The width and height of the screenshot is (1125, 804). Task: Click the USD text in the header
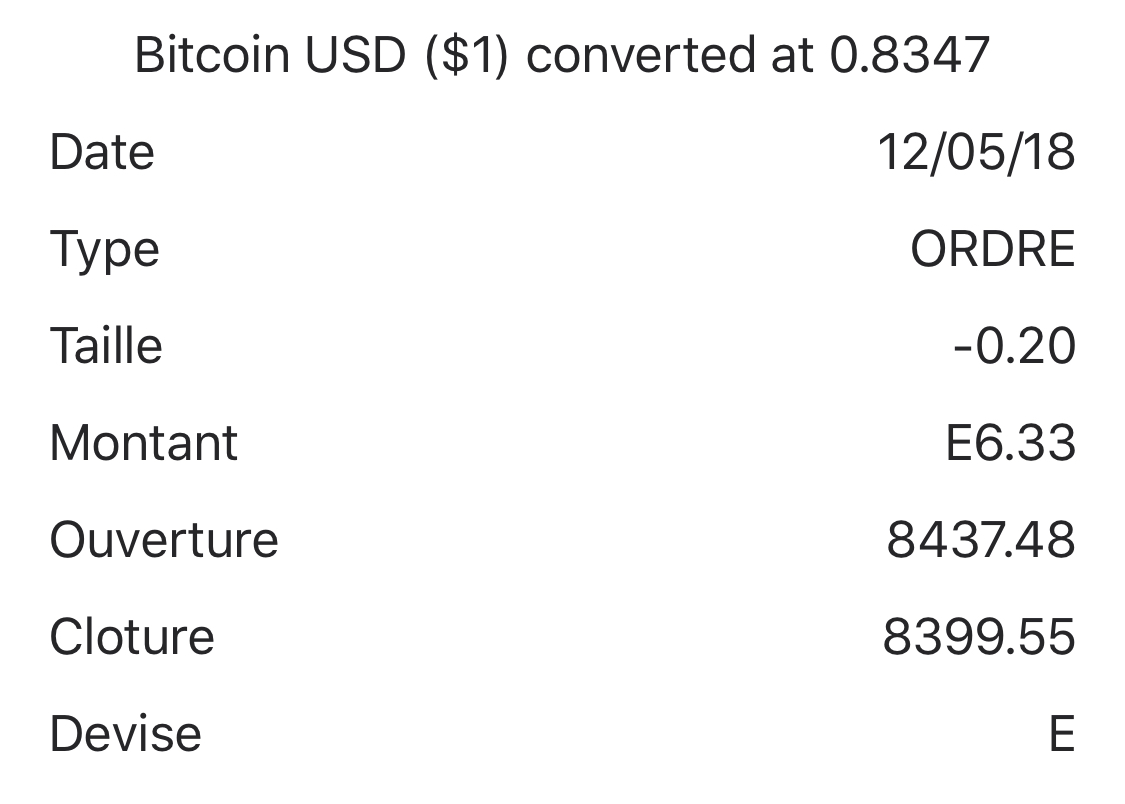pyautogui.click(x=355, y=55)
